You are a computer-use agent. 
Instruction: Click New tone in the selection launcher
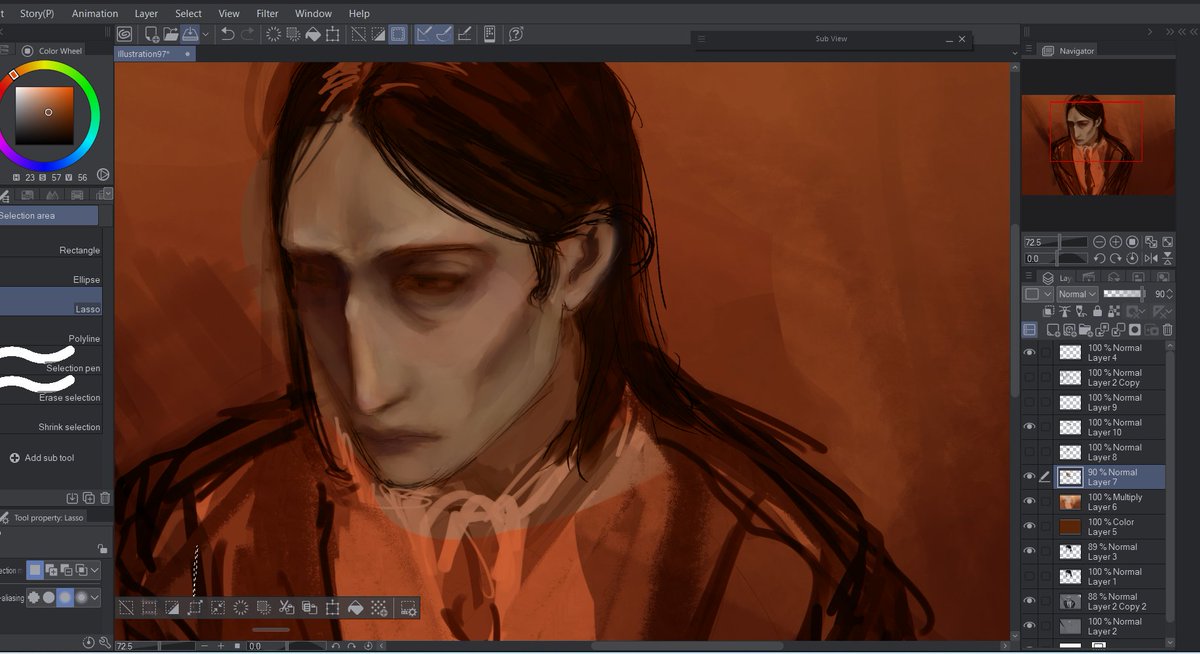379,607
